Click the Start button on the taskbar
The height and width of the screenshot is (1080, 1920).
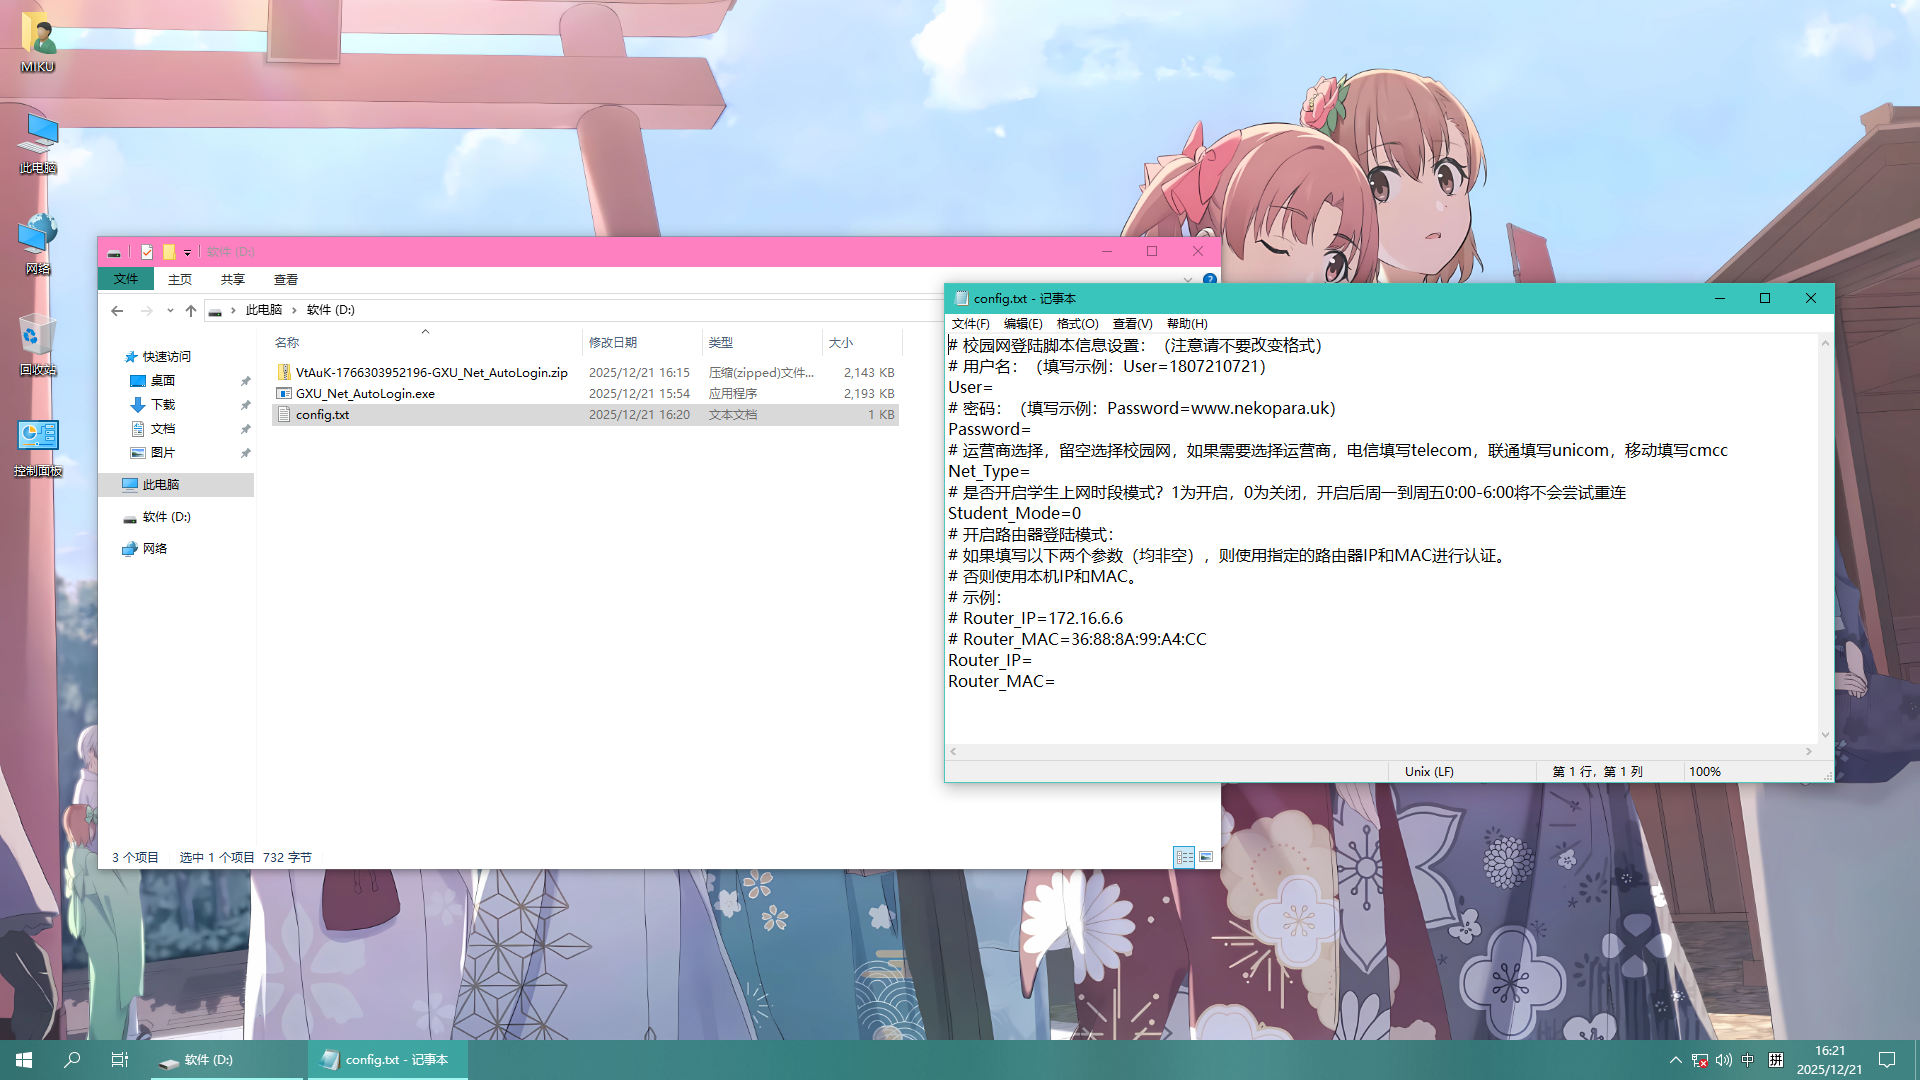pyautogui.click(x=22, y=1059)
